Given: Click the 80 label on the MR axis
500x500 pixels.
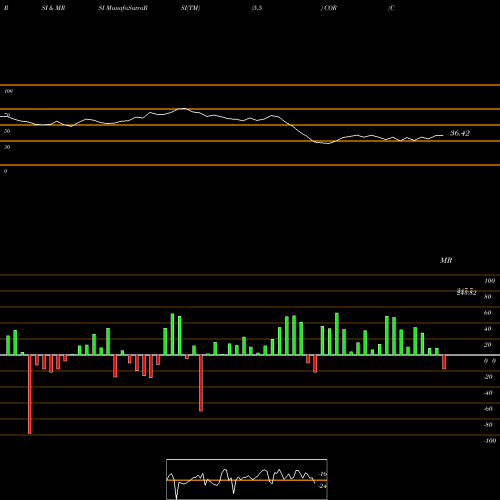Looking at the screenshot, I should [x=488, y=297].
